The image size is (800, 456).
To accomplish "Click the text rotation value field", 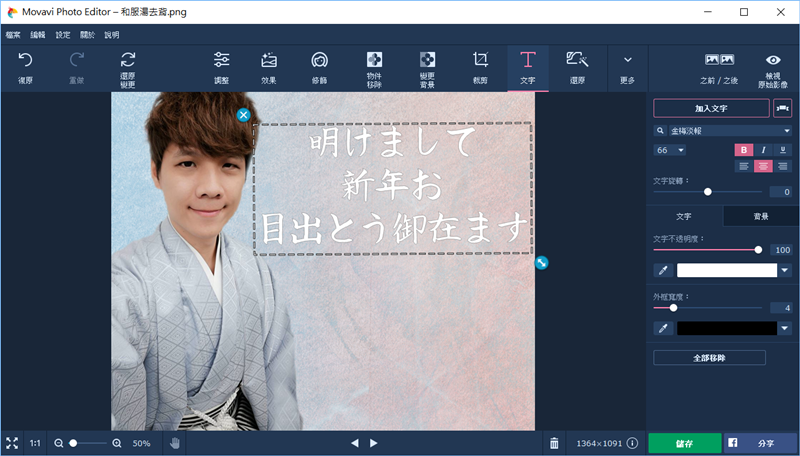I will point(781,192).
